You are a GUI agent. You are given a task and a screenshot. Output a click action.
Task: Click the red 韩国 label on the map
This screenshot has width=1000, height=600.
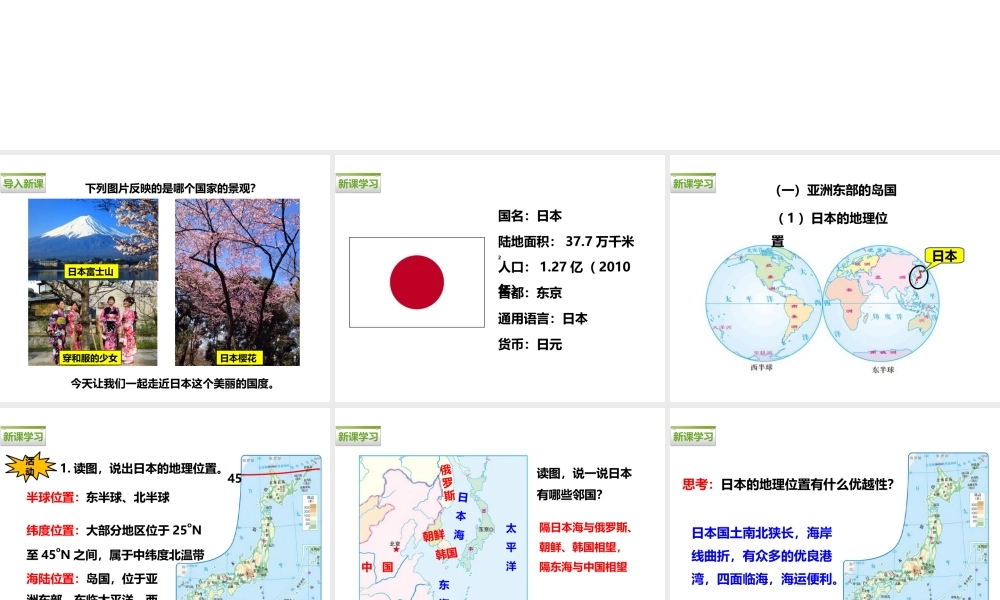(446, 553)
